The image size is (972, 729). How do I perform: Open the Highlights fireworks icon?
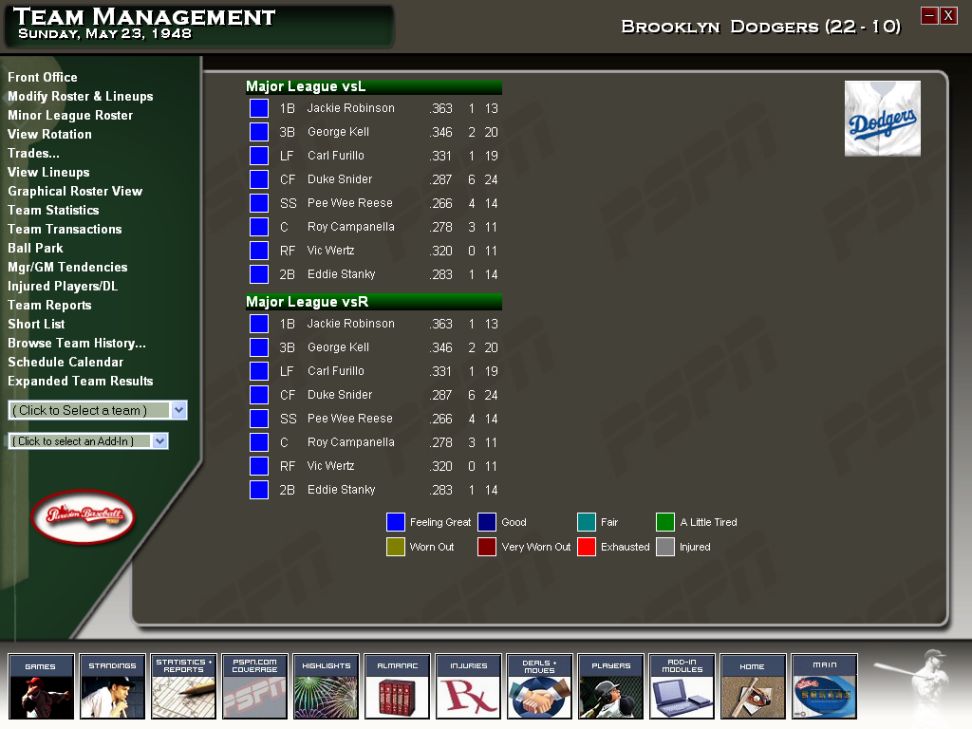(x=326, y=686)
